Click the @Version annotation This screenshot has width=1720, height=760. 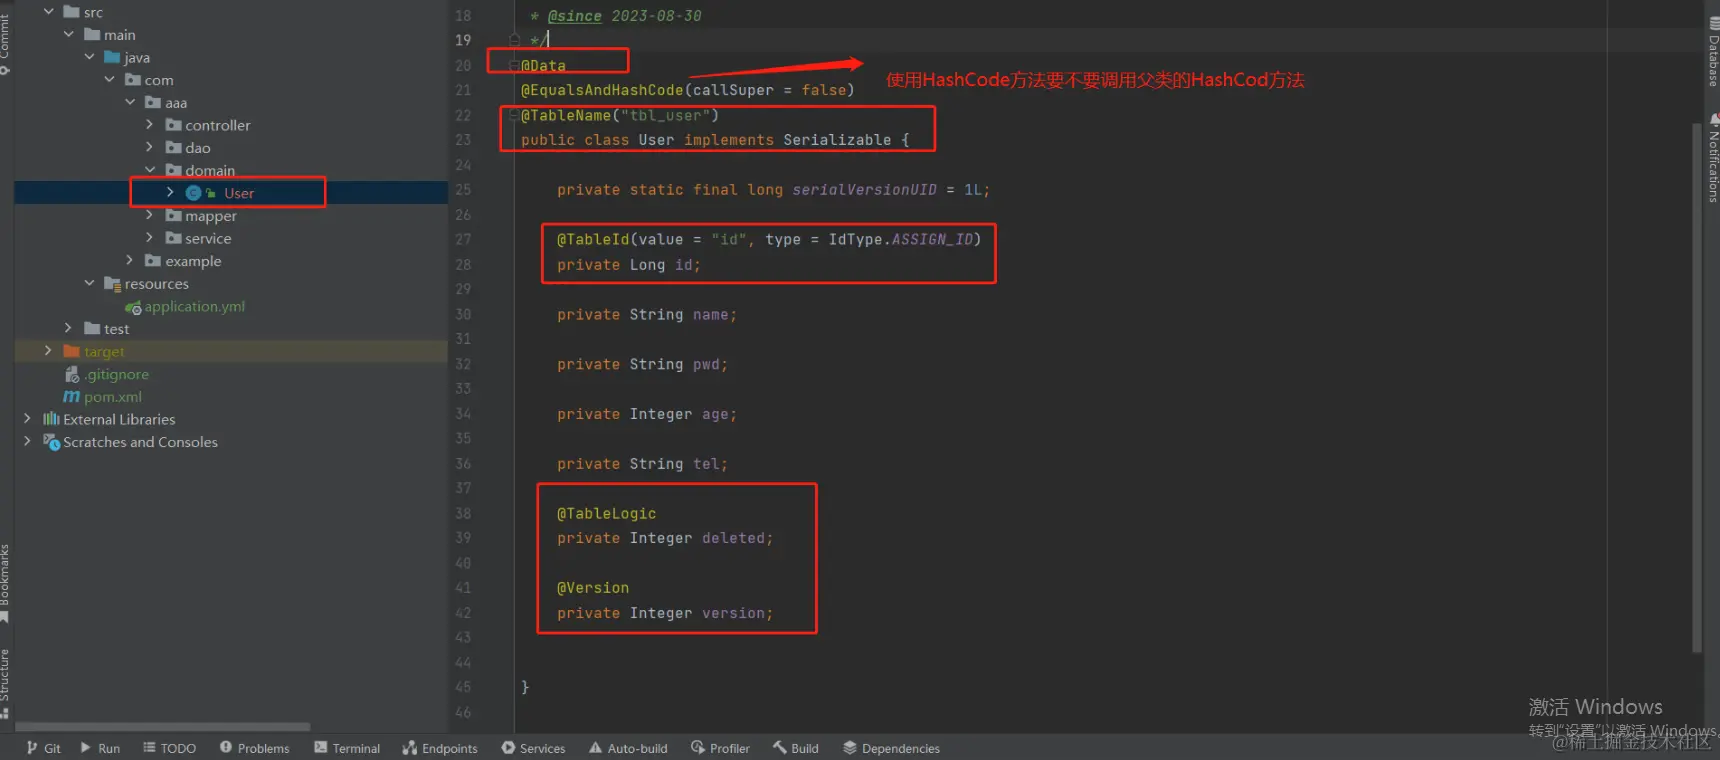(x=593, y=588)
